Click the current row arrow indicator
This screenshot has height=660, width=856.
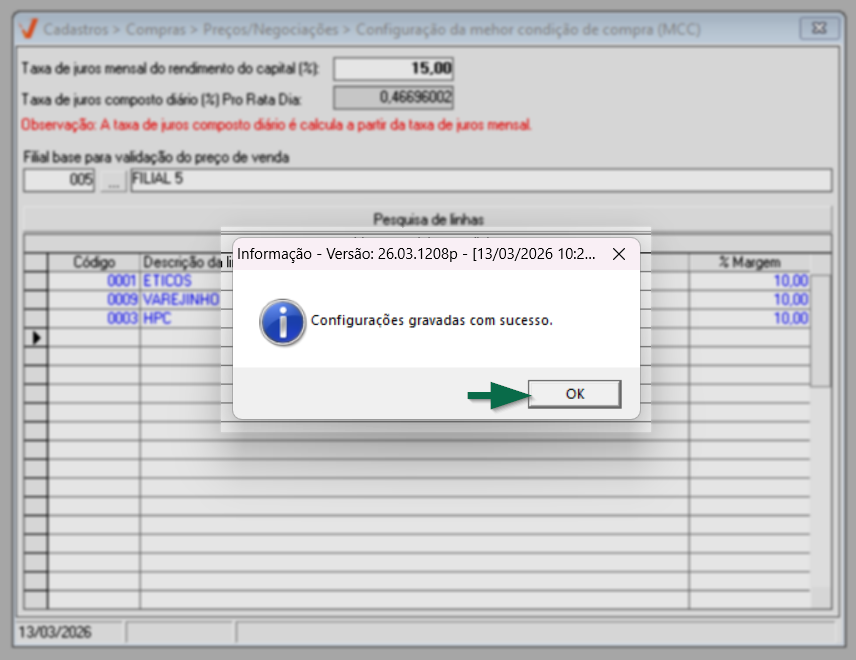[36, 337]
